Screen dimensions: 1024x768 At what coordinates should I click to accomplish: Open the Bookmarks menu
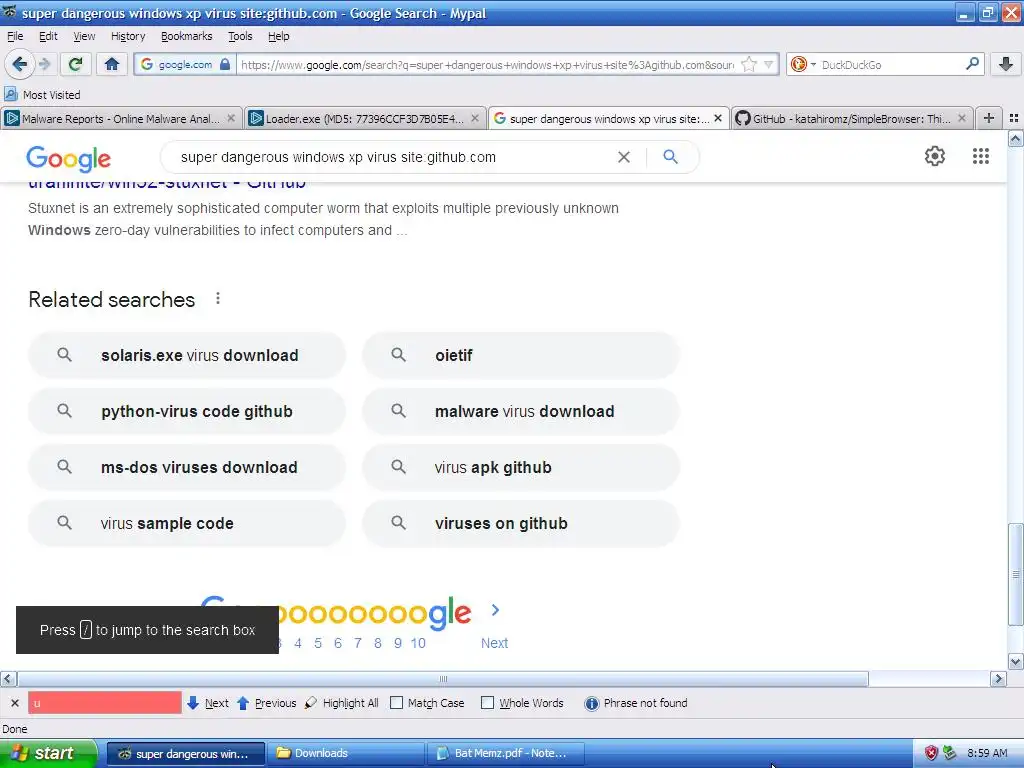pos(186,36)
